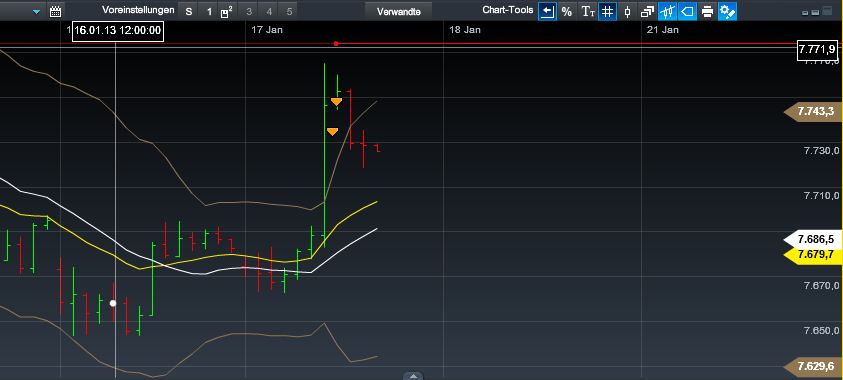Toggle the crossed candlestick chart tool
This screenshot has height=380, width=843.
(667, 11)
